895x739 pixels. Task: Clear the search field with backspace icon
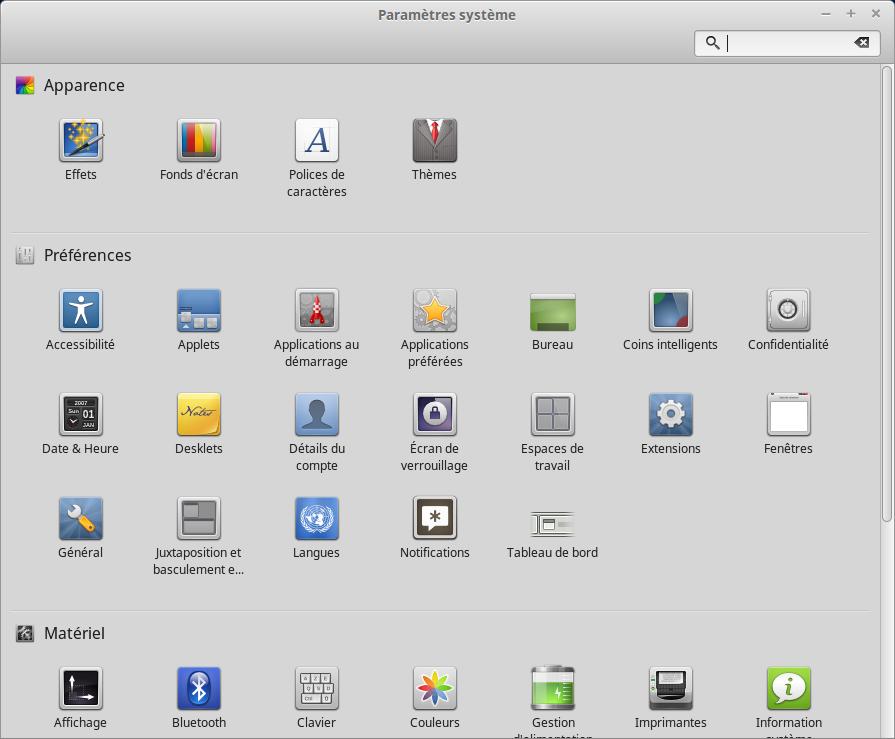pyautogui.click(x=861, y=43)
